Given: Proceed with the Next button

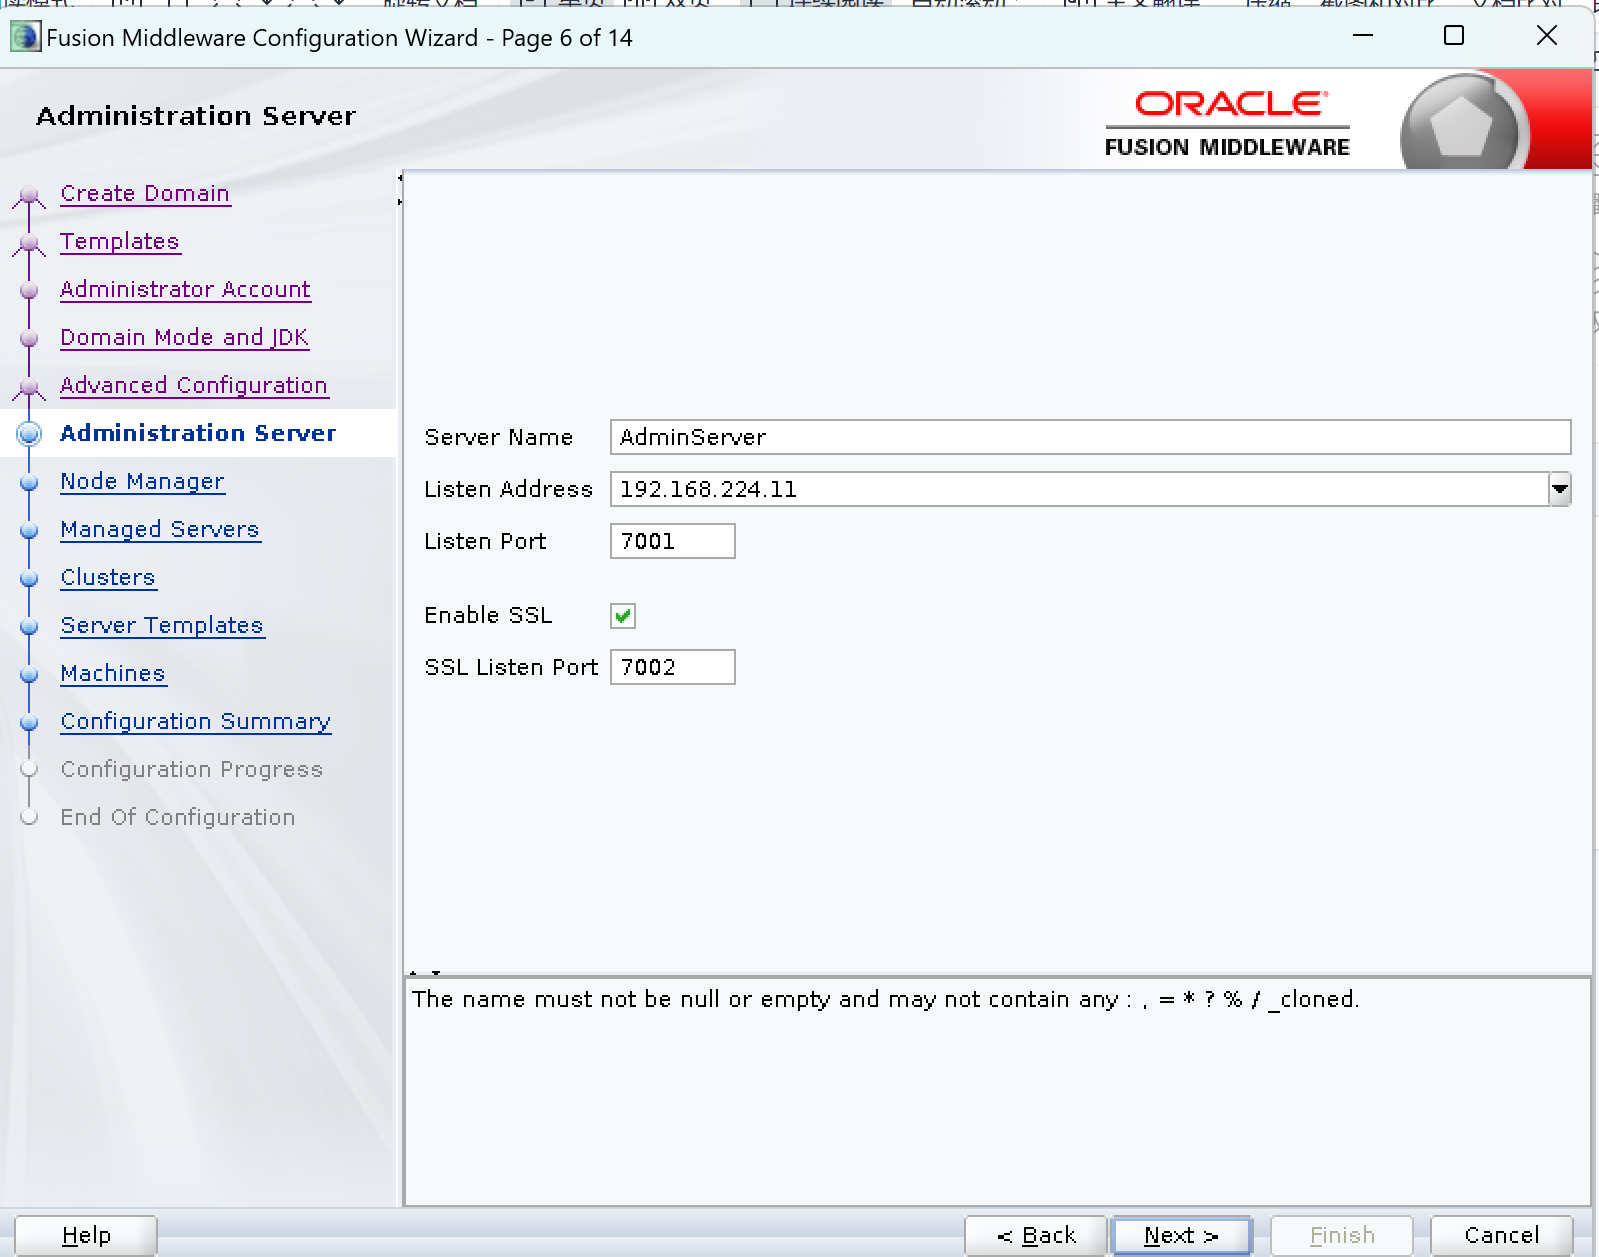Looking at the screenshot, I should pyautogui.click(x=1182, y=1235).
